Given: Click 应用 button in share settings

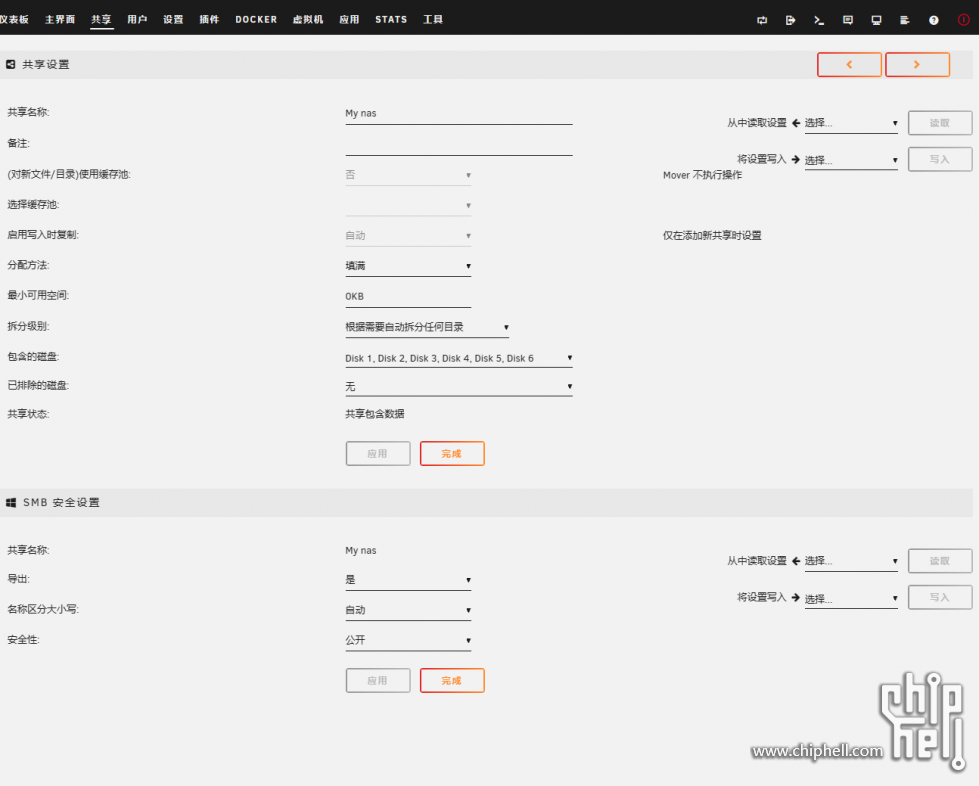Looking at the screenshot, I should coord(378,454).
